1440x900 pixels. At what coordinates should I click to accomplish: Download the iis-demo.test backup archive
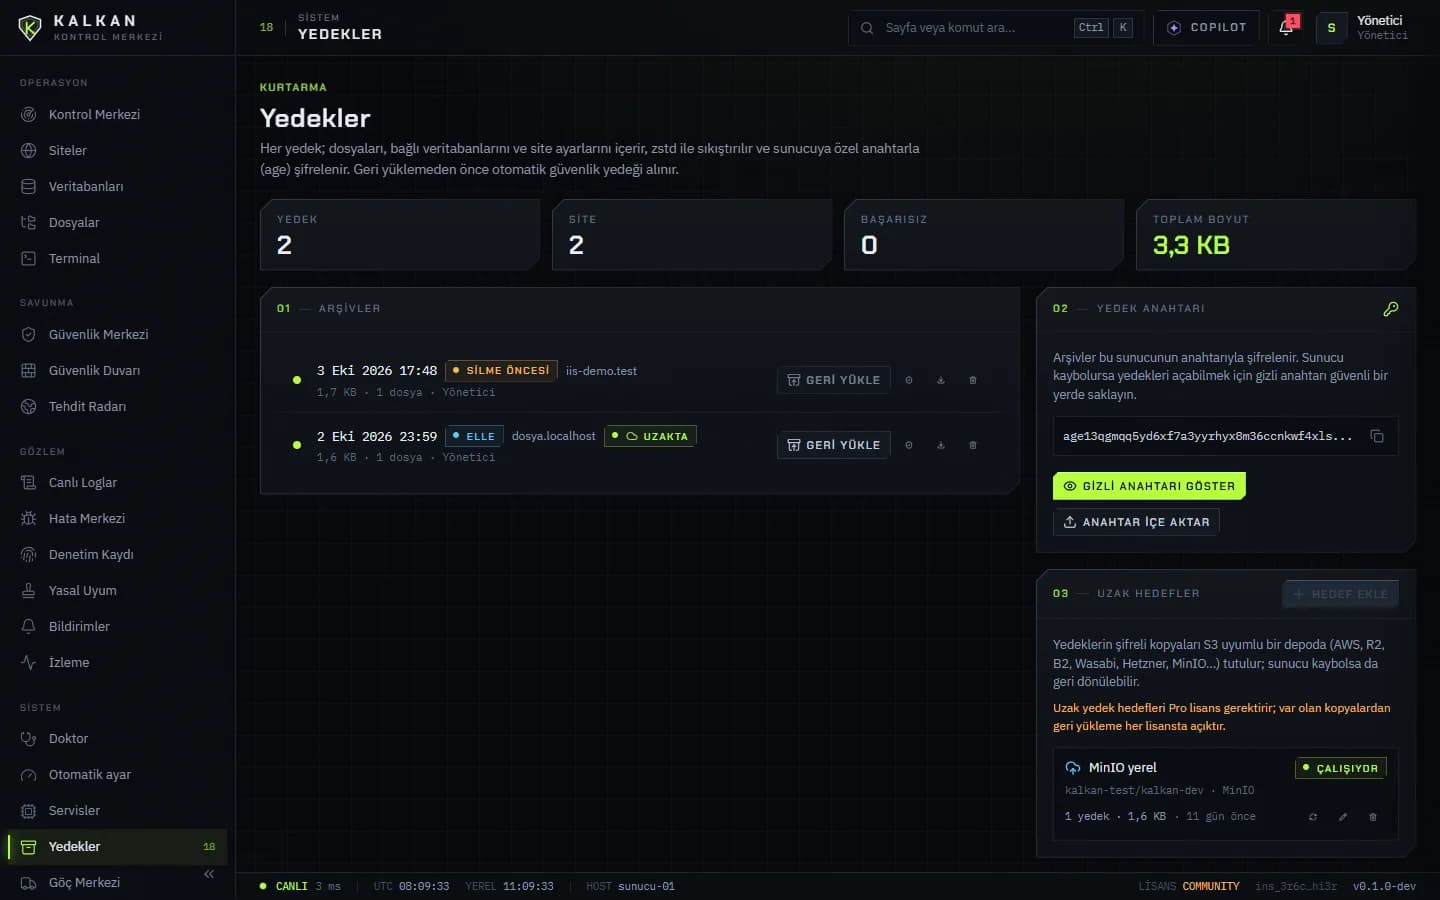[941, 380]
